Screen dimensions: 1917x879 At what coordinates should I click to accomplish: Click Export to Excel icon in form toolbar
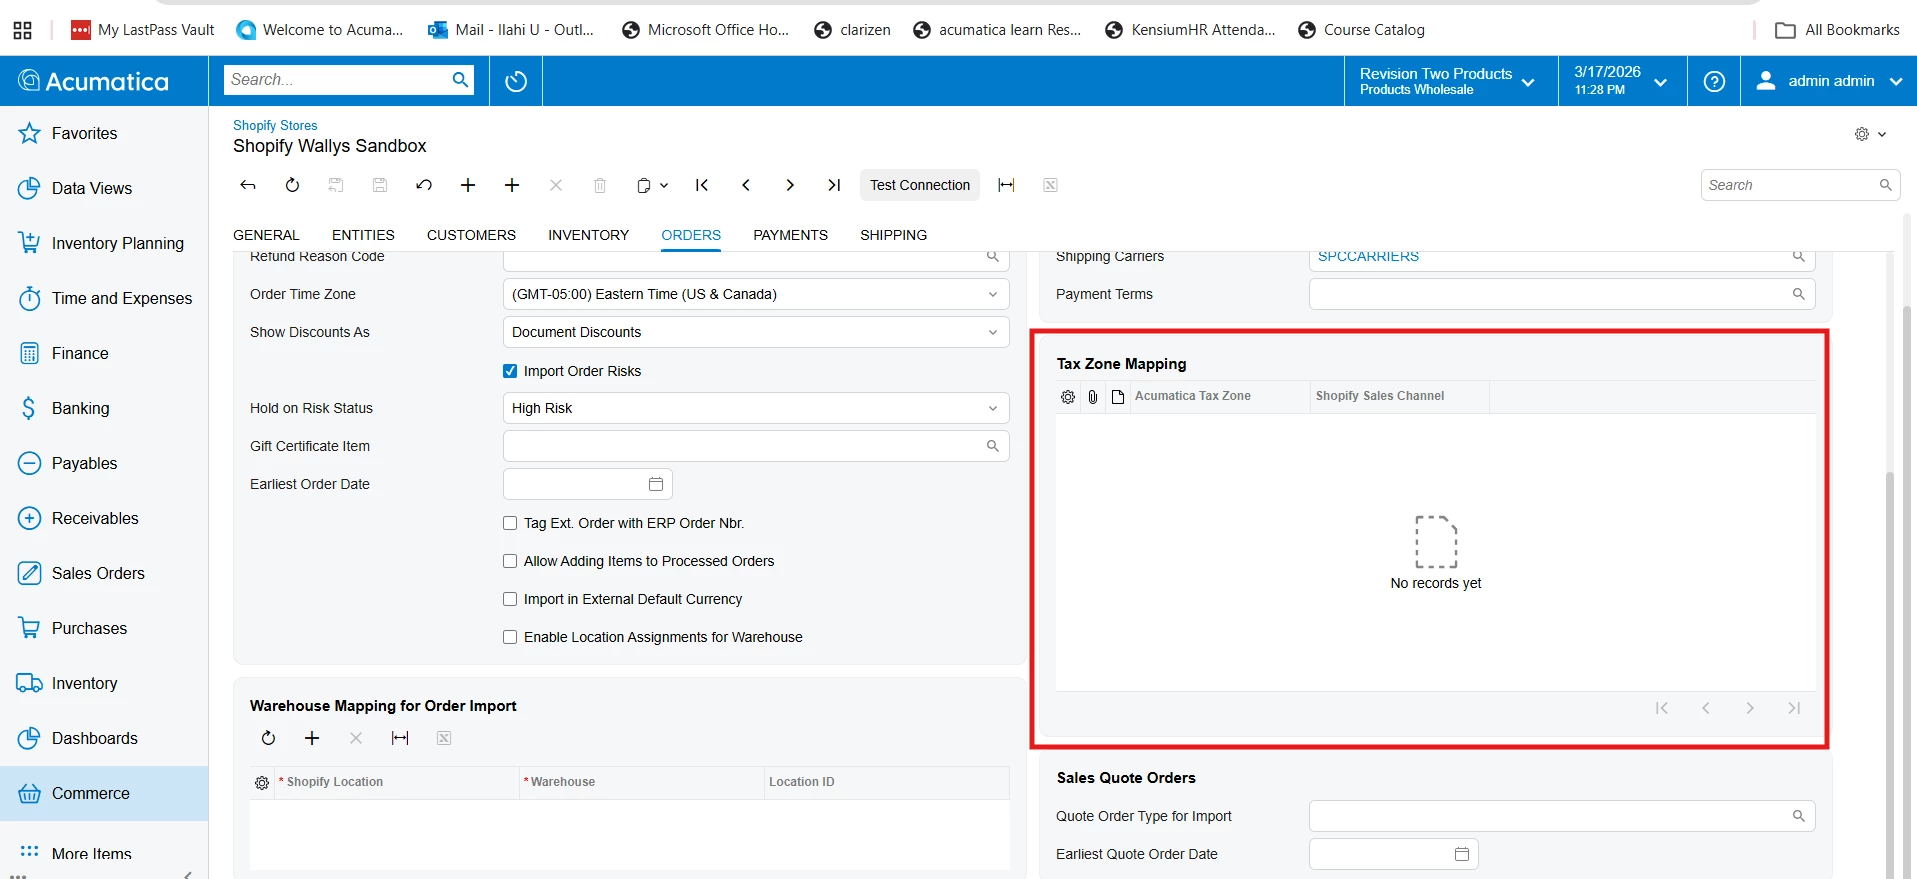pyautogui.click(x=1050, y=185)
